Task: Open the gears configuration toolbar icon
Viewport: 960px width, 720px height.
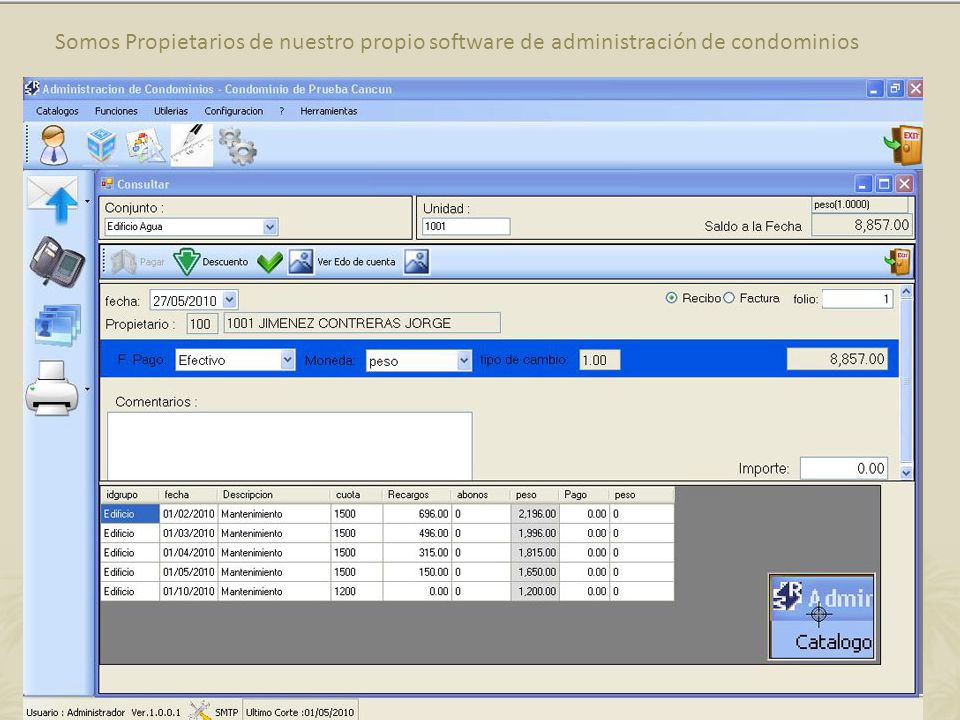Action: click(x=238, y=146)
